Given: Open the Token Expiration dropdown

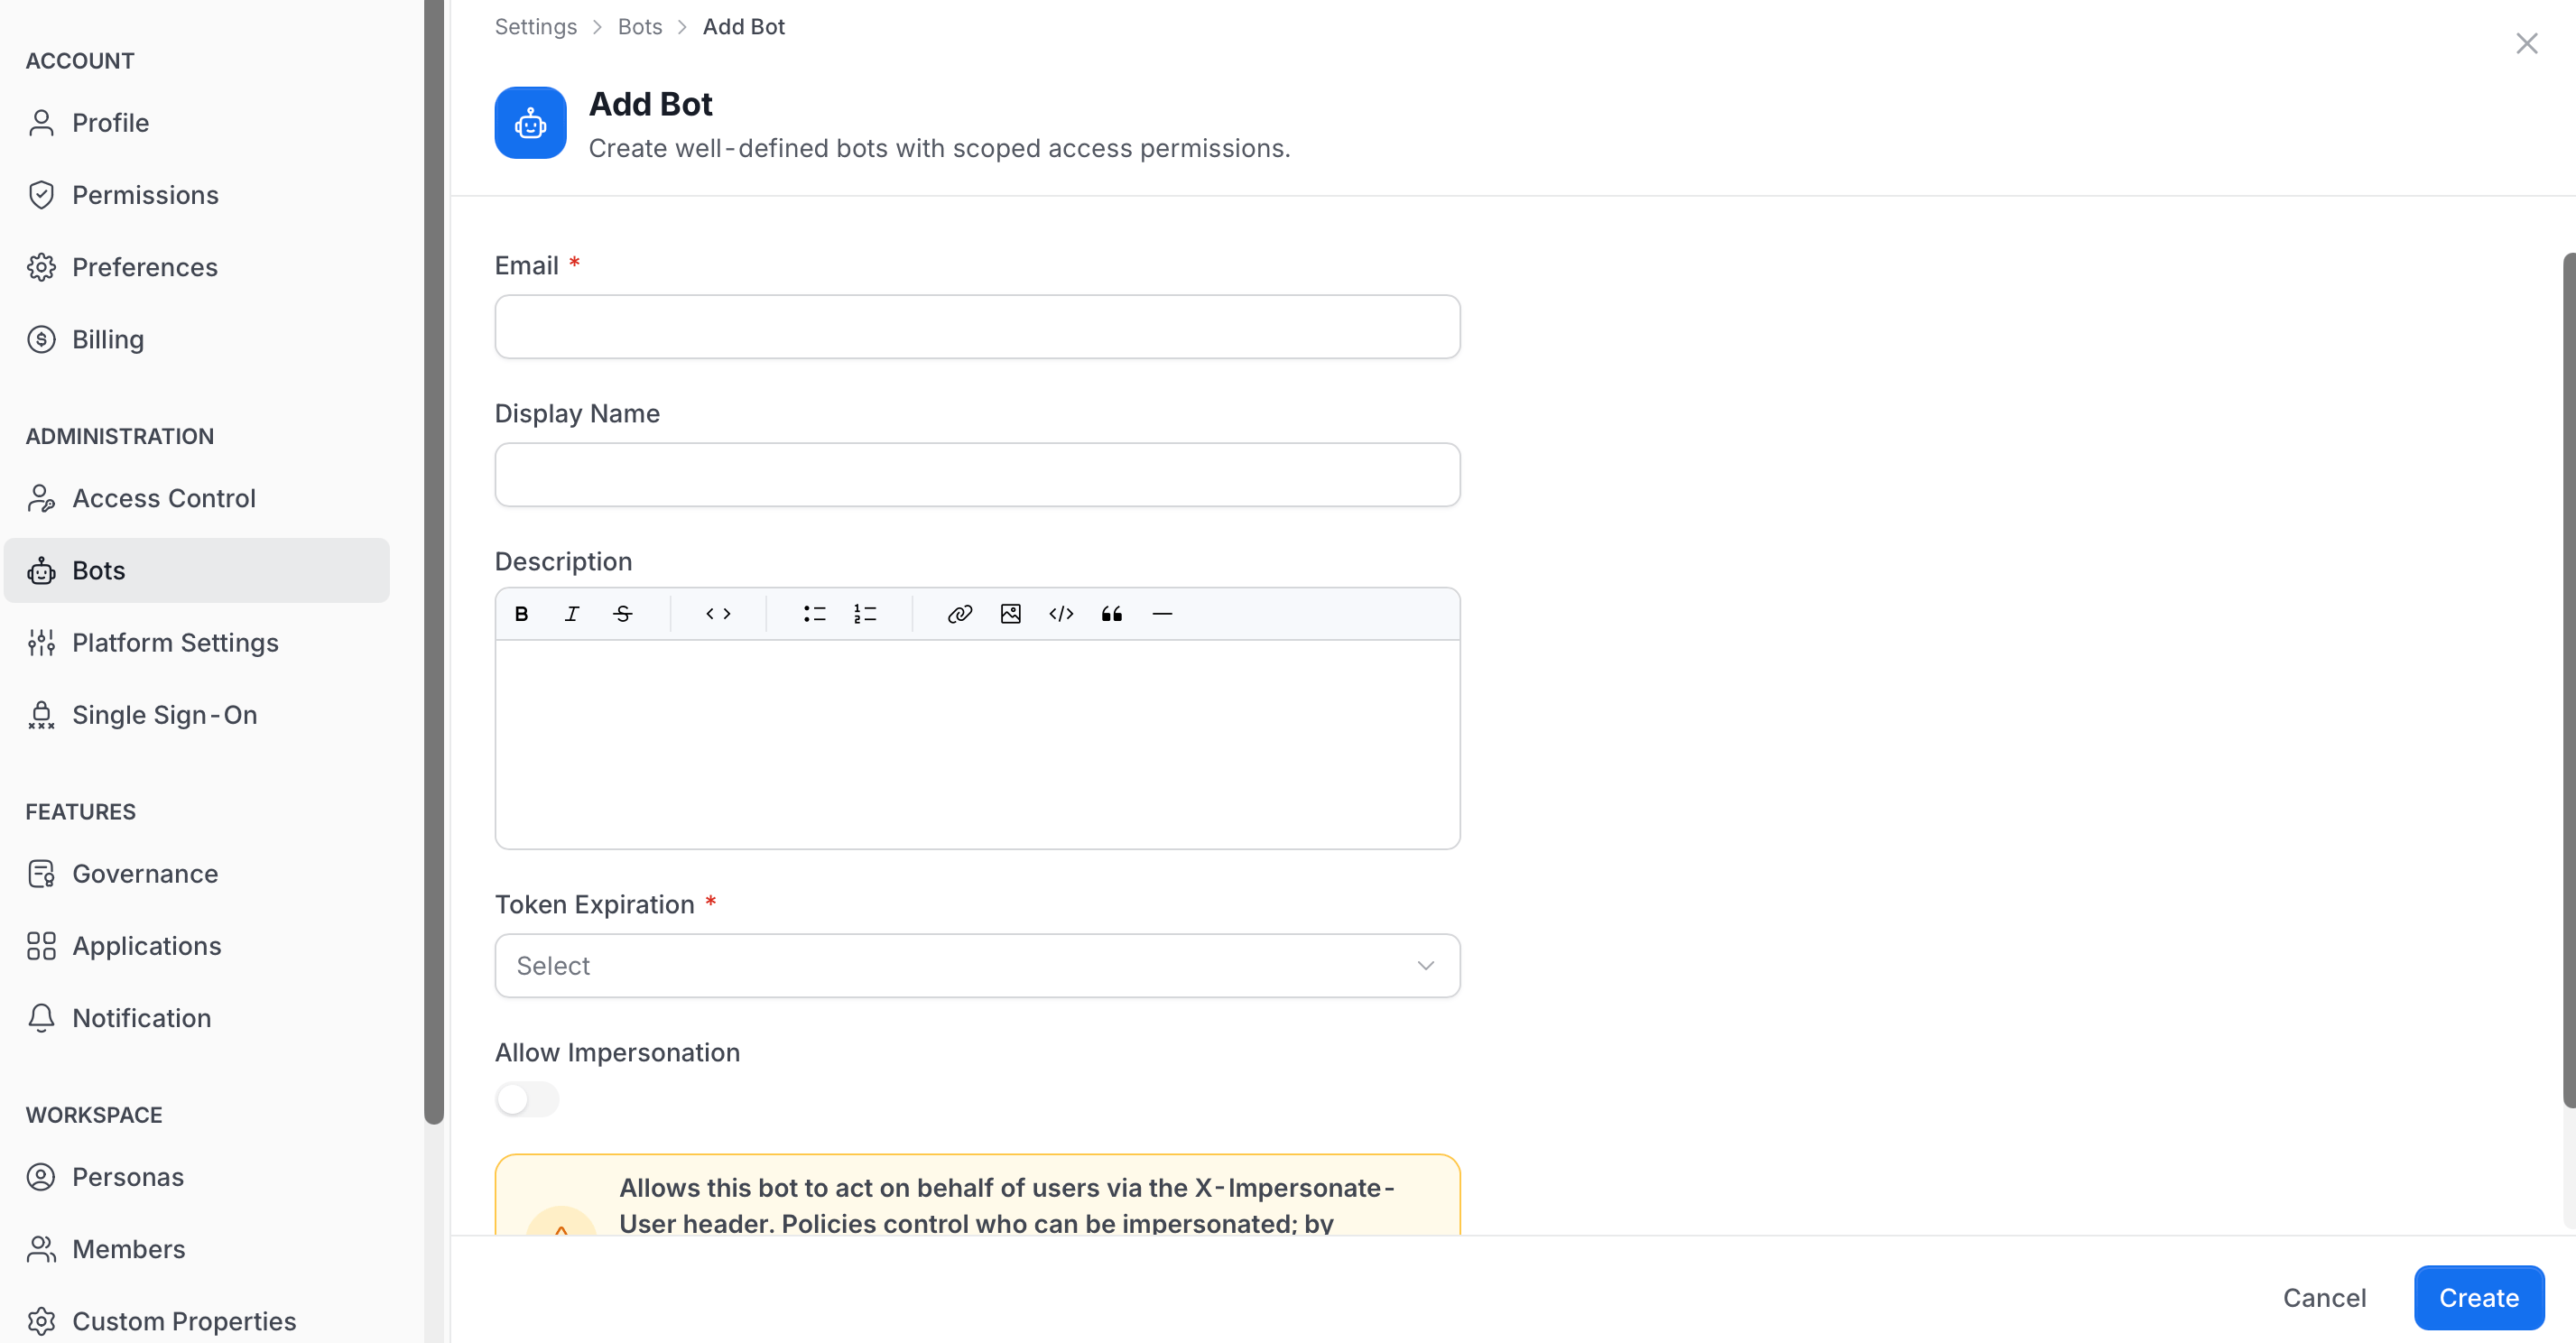Looking at the screenshot, I should [x=977, y=965].
